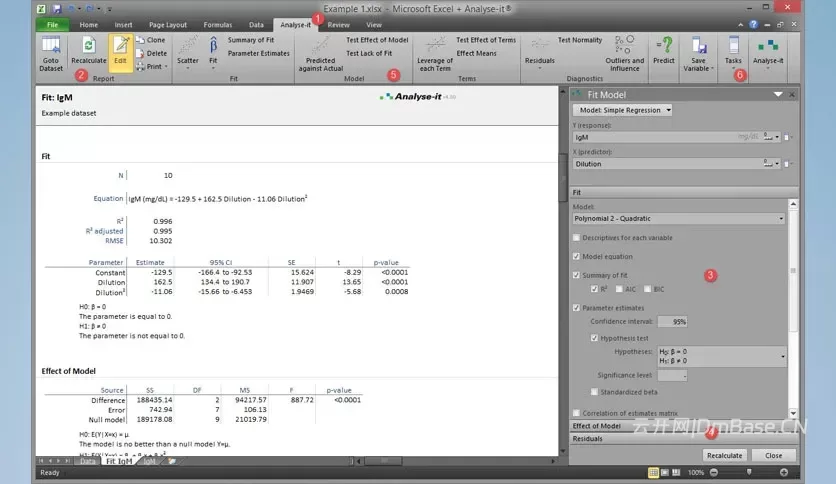Open the Model: Simple Regression dropdown
This screenshot has height=484, width=836.
coord(622,110)
